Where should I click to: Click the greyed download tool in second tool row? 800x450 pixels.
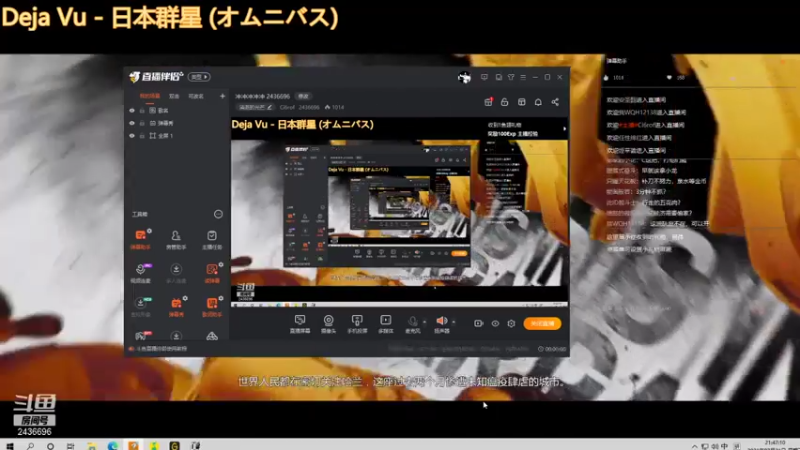tap(176, 273)
